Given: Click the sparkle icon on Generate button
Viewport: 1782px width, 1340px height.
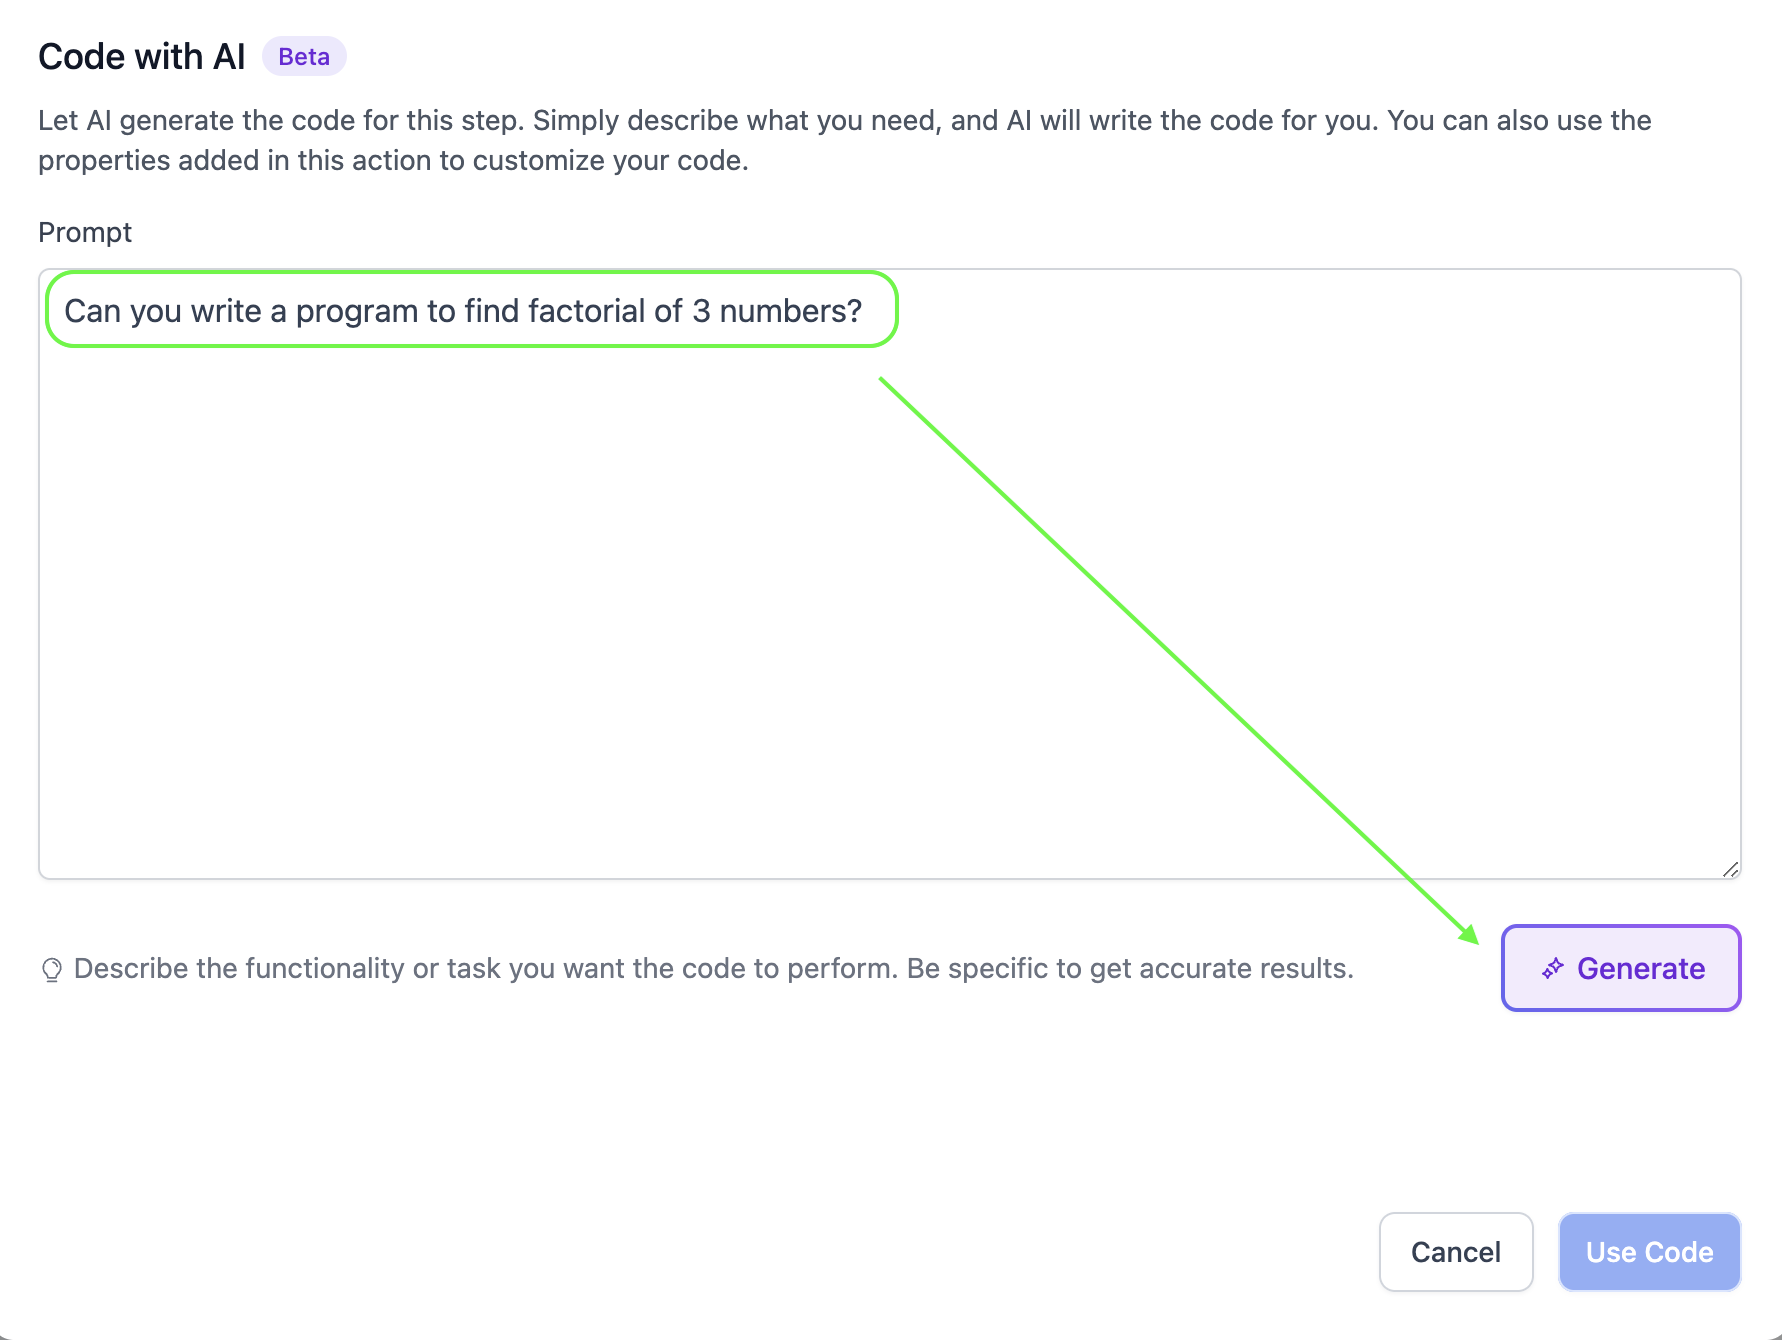Looking at the screenshot, I should (1552, 968).
